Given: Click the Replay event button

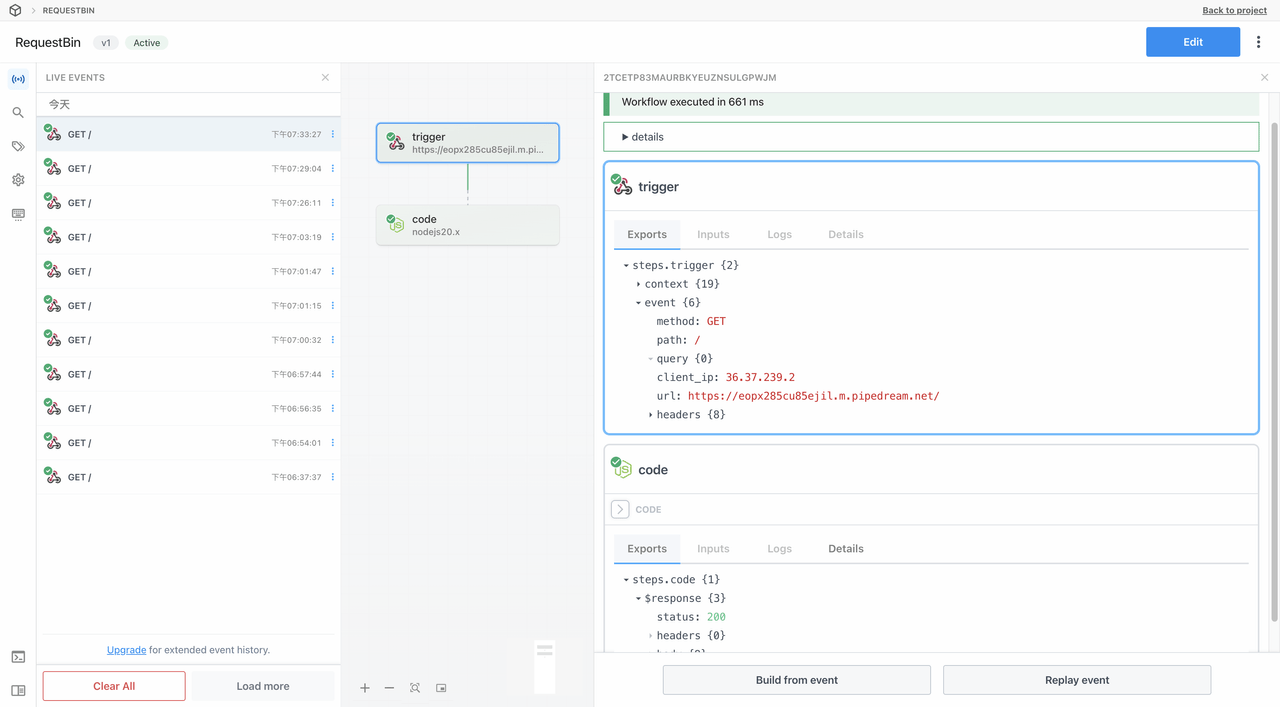Looking at the screenshot, I should (1076, 680).
